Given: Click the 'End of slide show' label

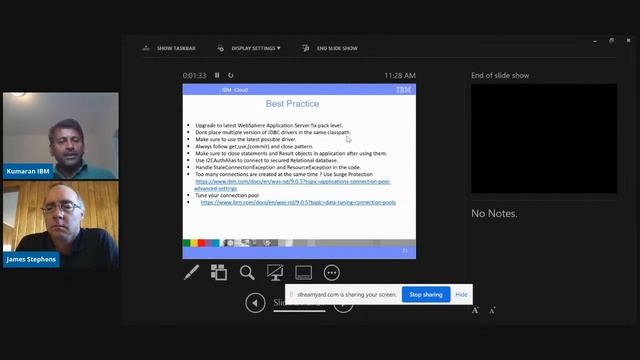Looking at the screenshot, I should point(500,76).
